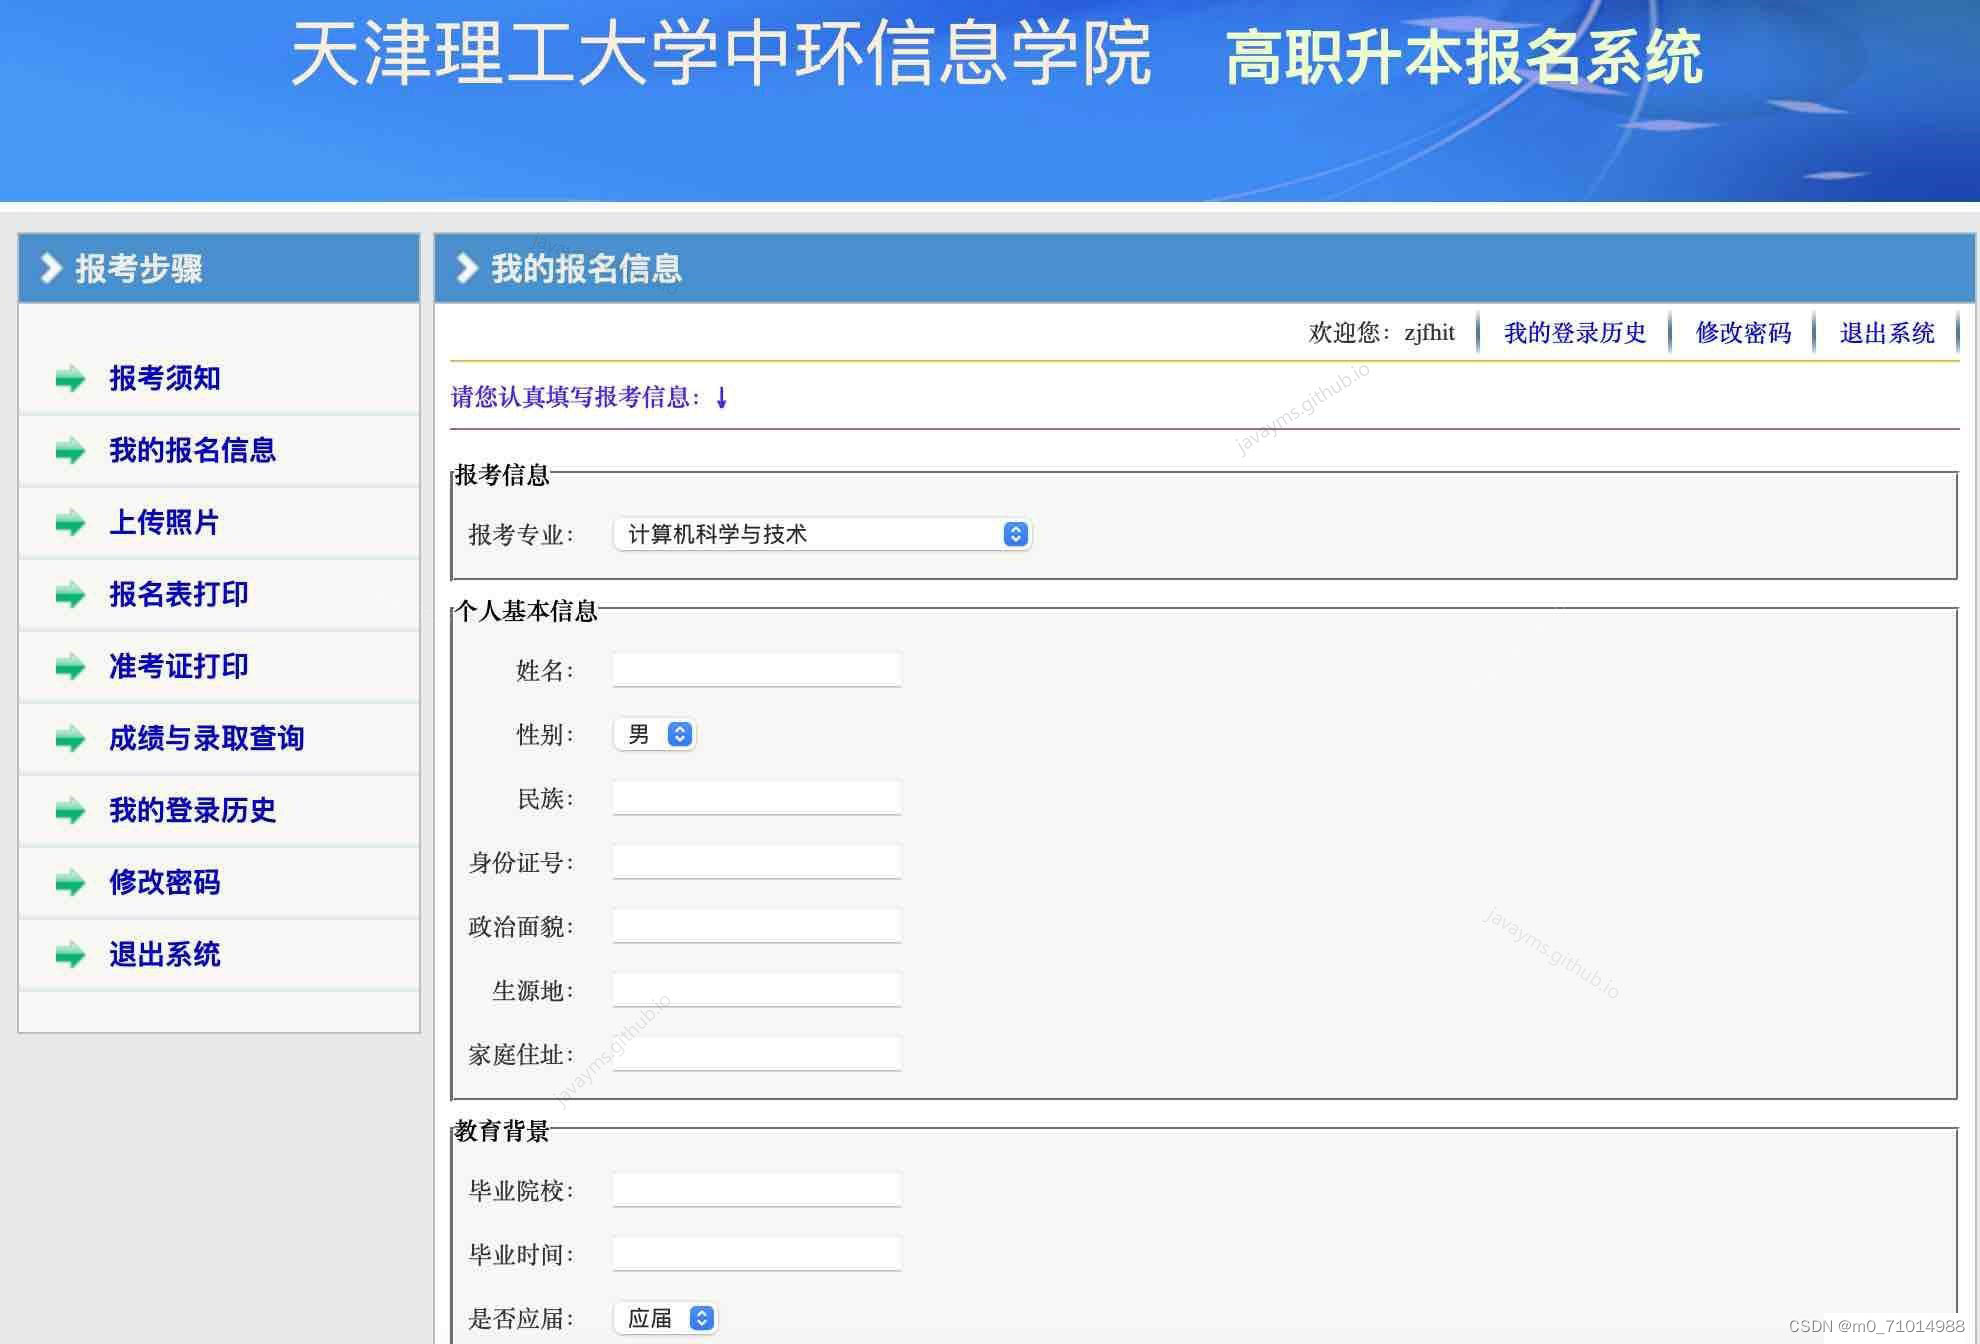The width and height of the screenshot is (1980, 1344).
Task: Click the blue down arrow after 请您认真填写报考信息
Action: (720, 397)
